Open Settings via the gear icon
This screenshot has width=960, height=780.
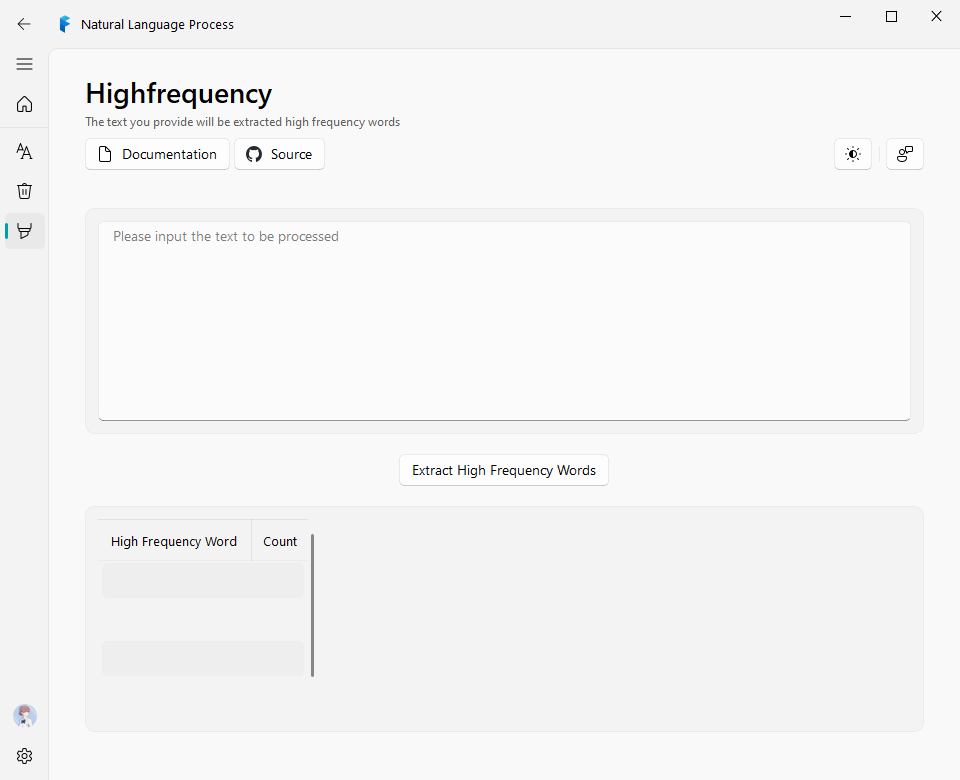pos(24,756)
